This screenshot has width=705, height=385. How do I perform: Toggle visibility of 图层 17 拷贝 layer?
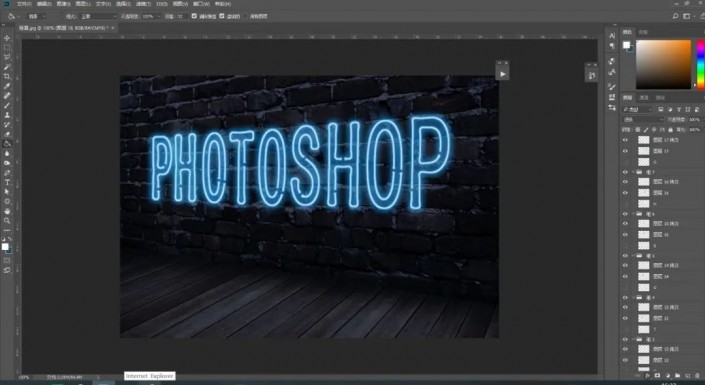[x=625, y=140]
